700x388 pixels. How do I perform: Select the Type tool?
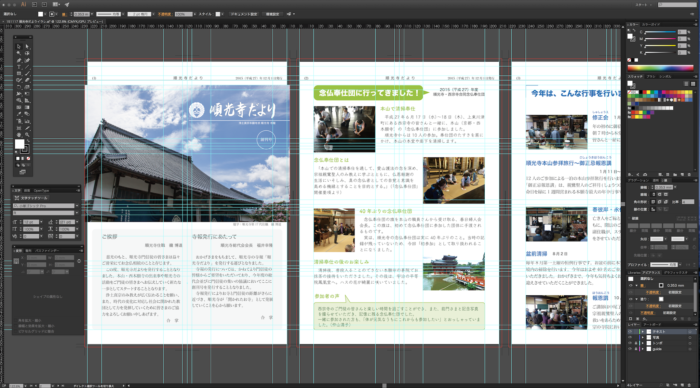(x=19, y=67)
